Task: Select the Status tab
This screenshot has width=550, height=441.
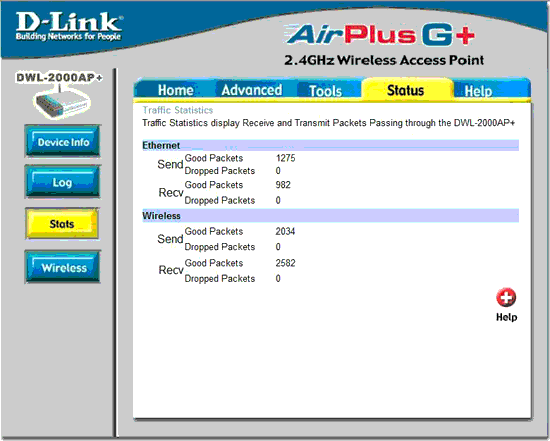Action: (x=405, y=90)
